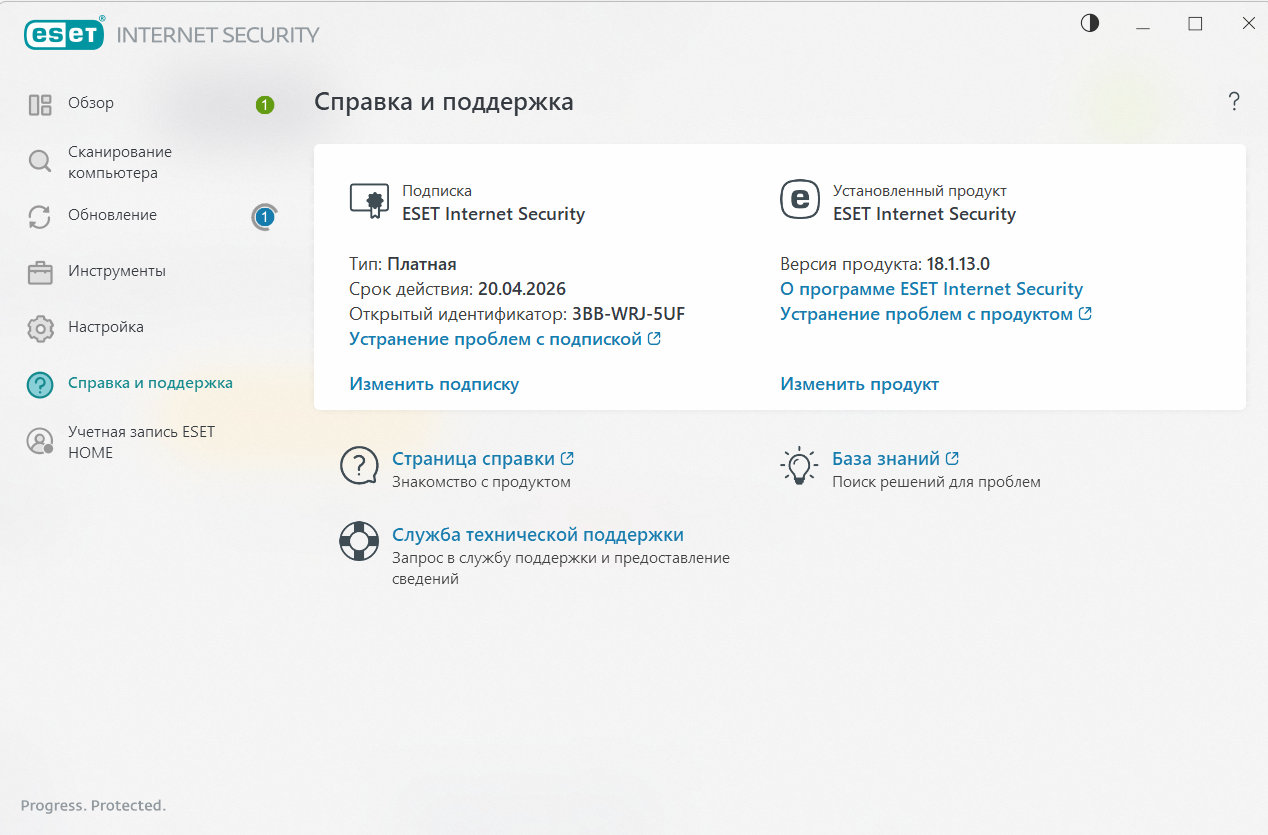Screen dimensions: 1268x835
Task: Open Устранение проблем с подпиской link
Action: click(495, 339)
